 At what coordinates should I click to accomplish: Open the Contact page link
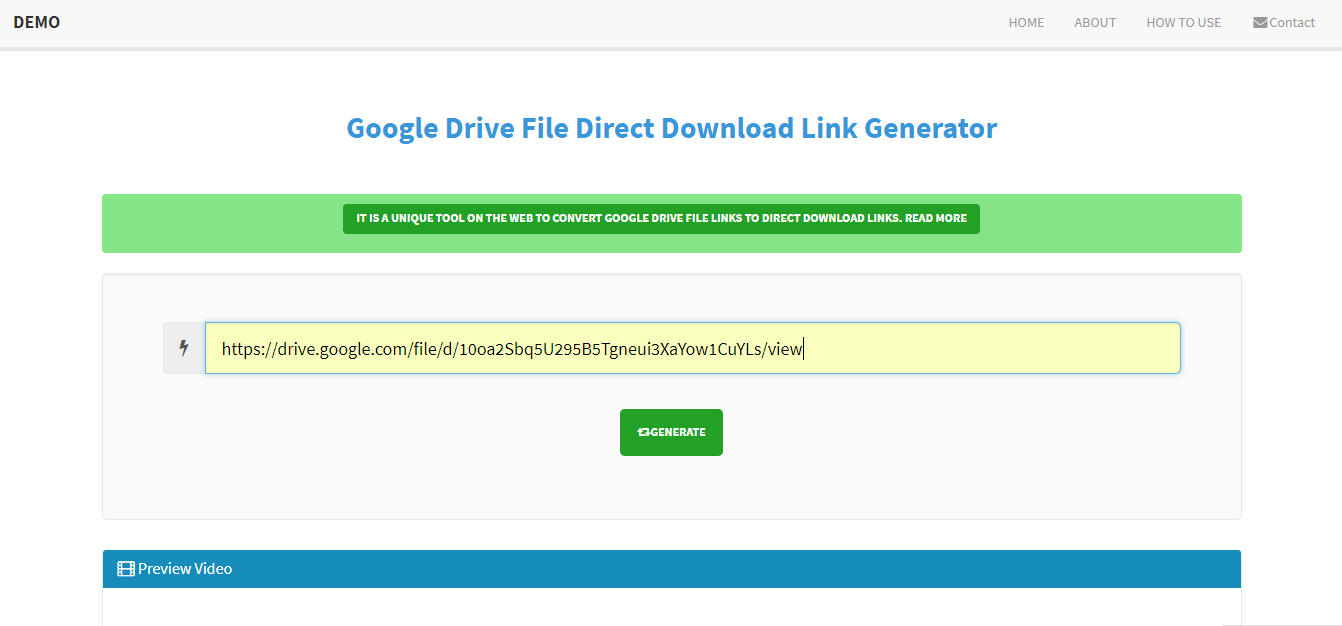[1284, 22]
